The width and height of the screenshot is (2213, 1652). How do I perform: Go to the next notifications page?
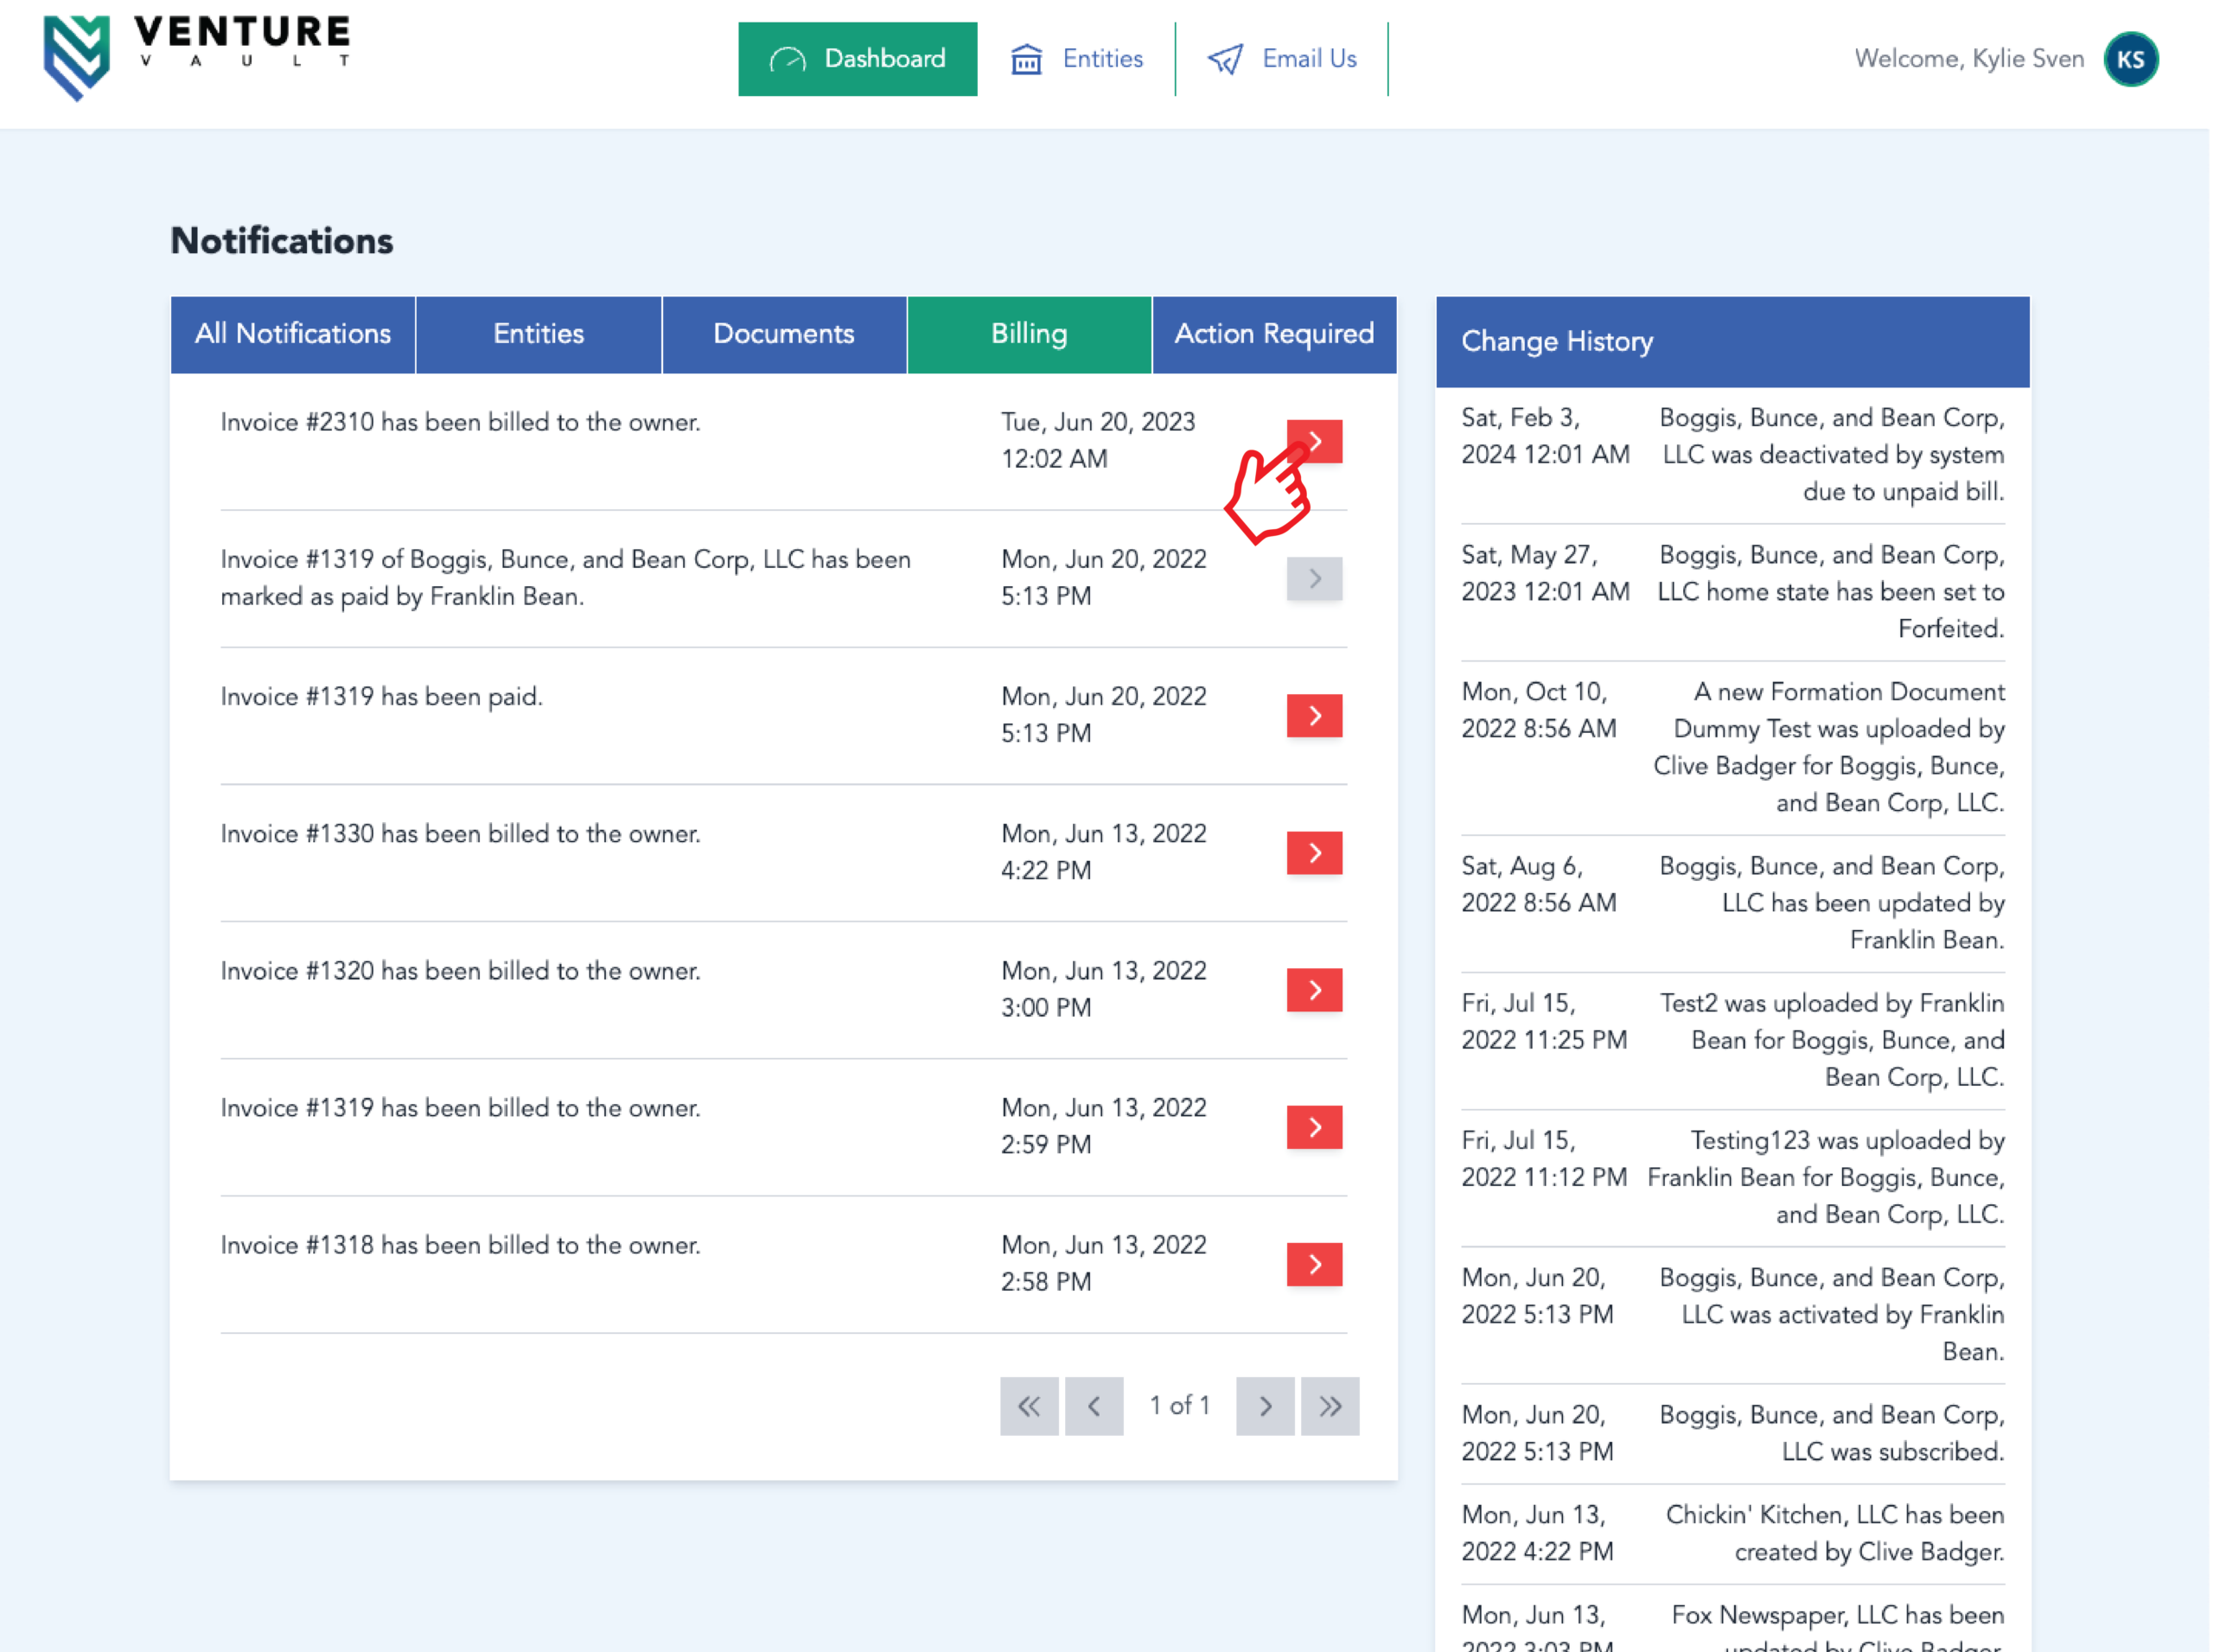(1265, 1406)
